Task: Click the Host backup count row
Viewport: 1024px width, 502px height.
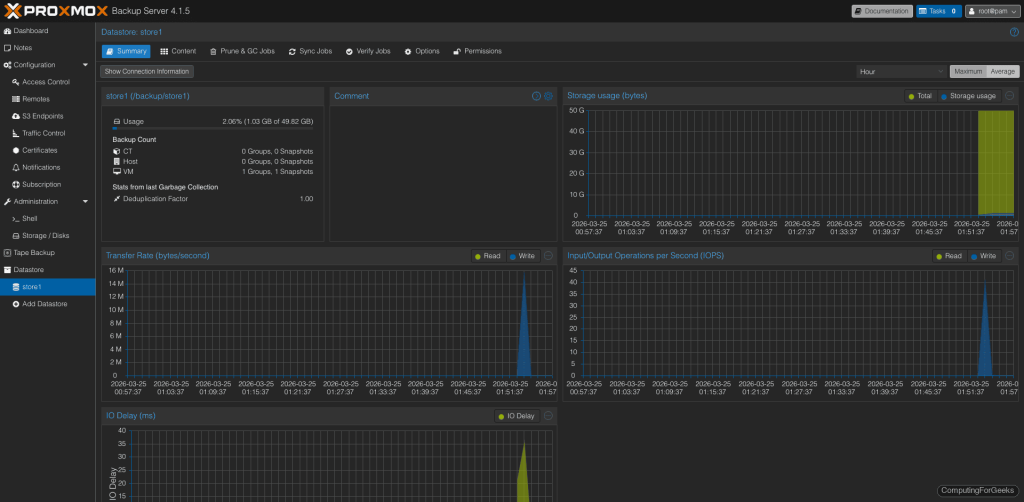Action: pyautogui.click(x=213, y=161)
